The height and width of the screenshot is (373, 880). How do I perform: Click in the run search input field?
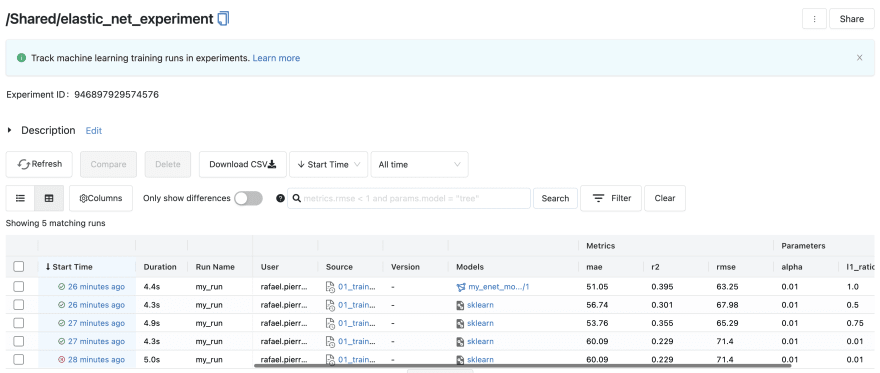click(x=409, y=198)
